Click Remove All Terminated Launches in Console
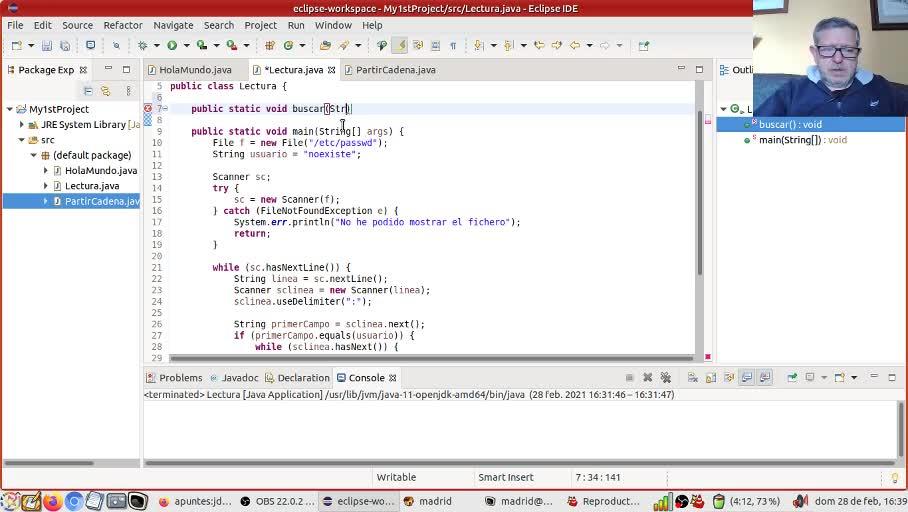 pos(665,378)
